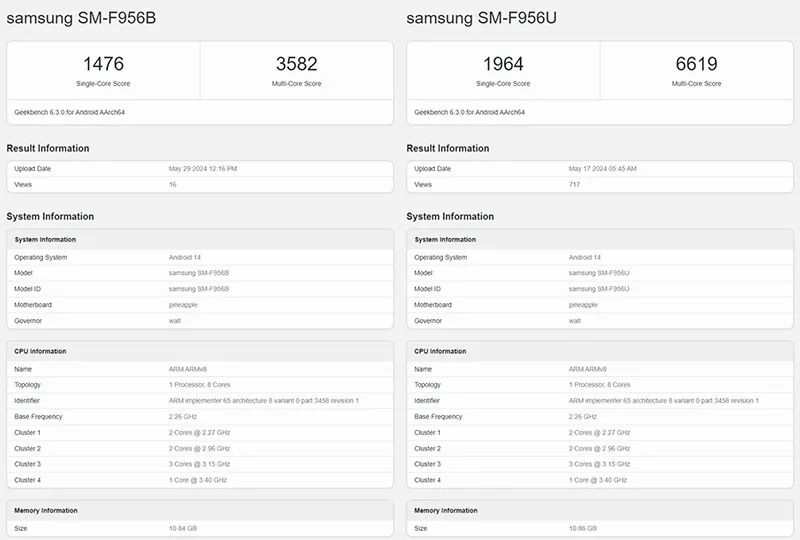This screenshot has height=540, width=800.
Task: Click the 2.26 GHz base frequency for SM-F956B
Action: [183, 416]
